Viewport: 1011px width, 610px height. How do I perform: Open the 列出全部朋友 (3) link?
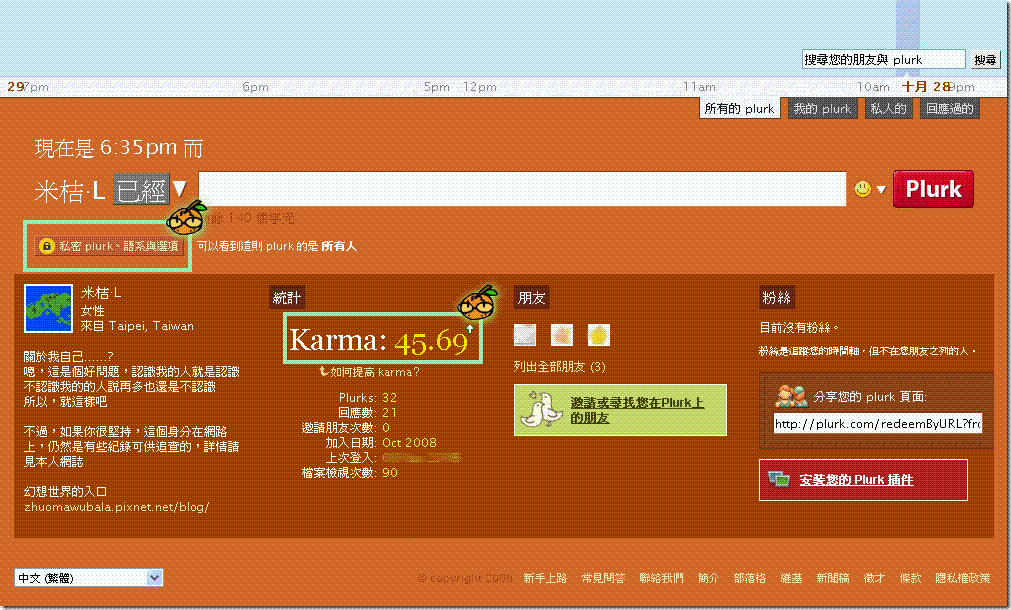point(559,366)
